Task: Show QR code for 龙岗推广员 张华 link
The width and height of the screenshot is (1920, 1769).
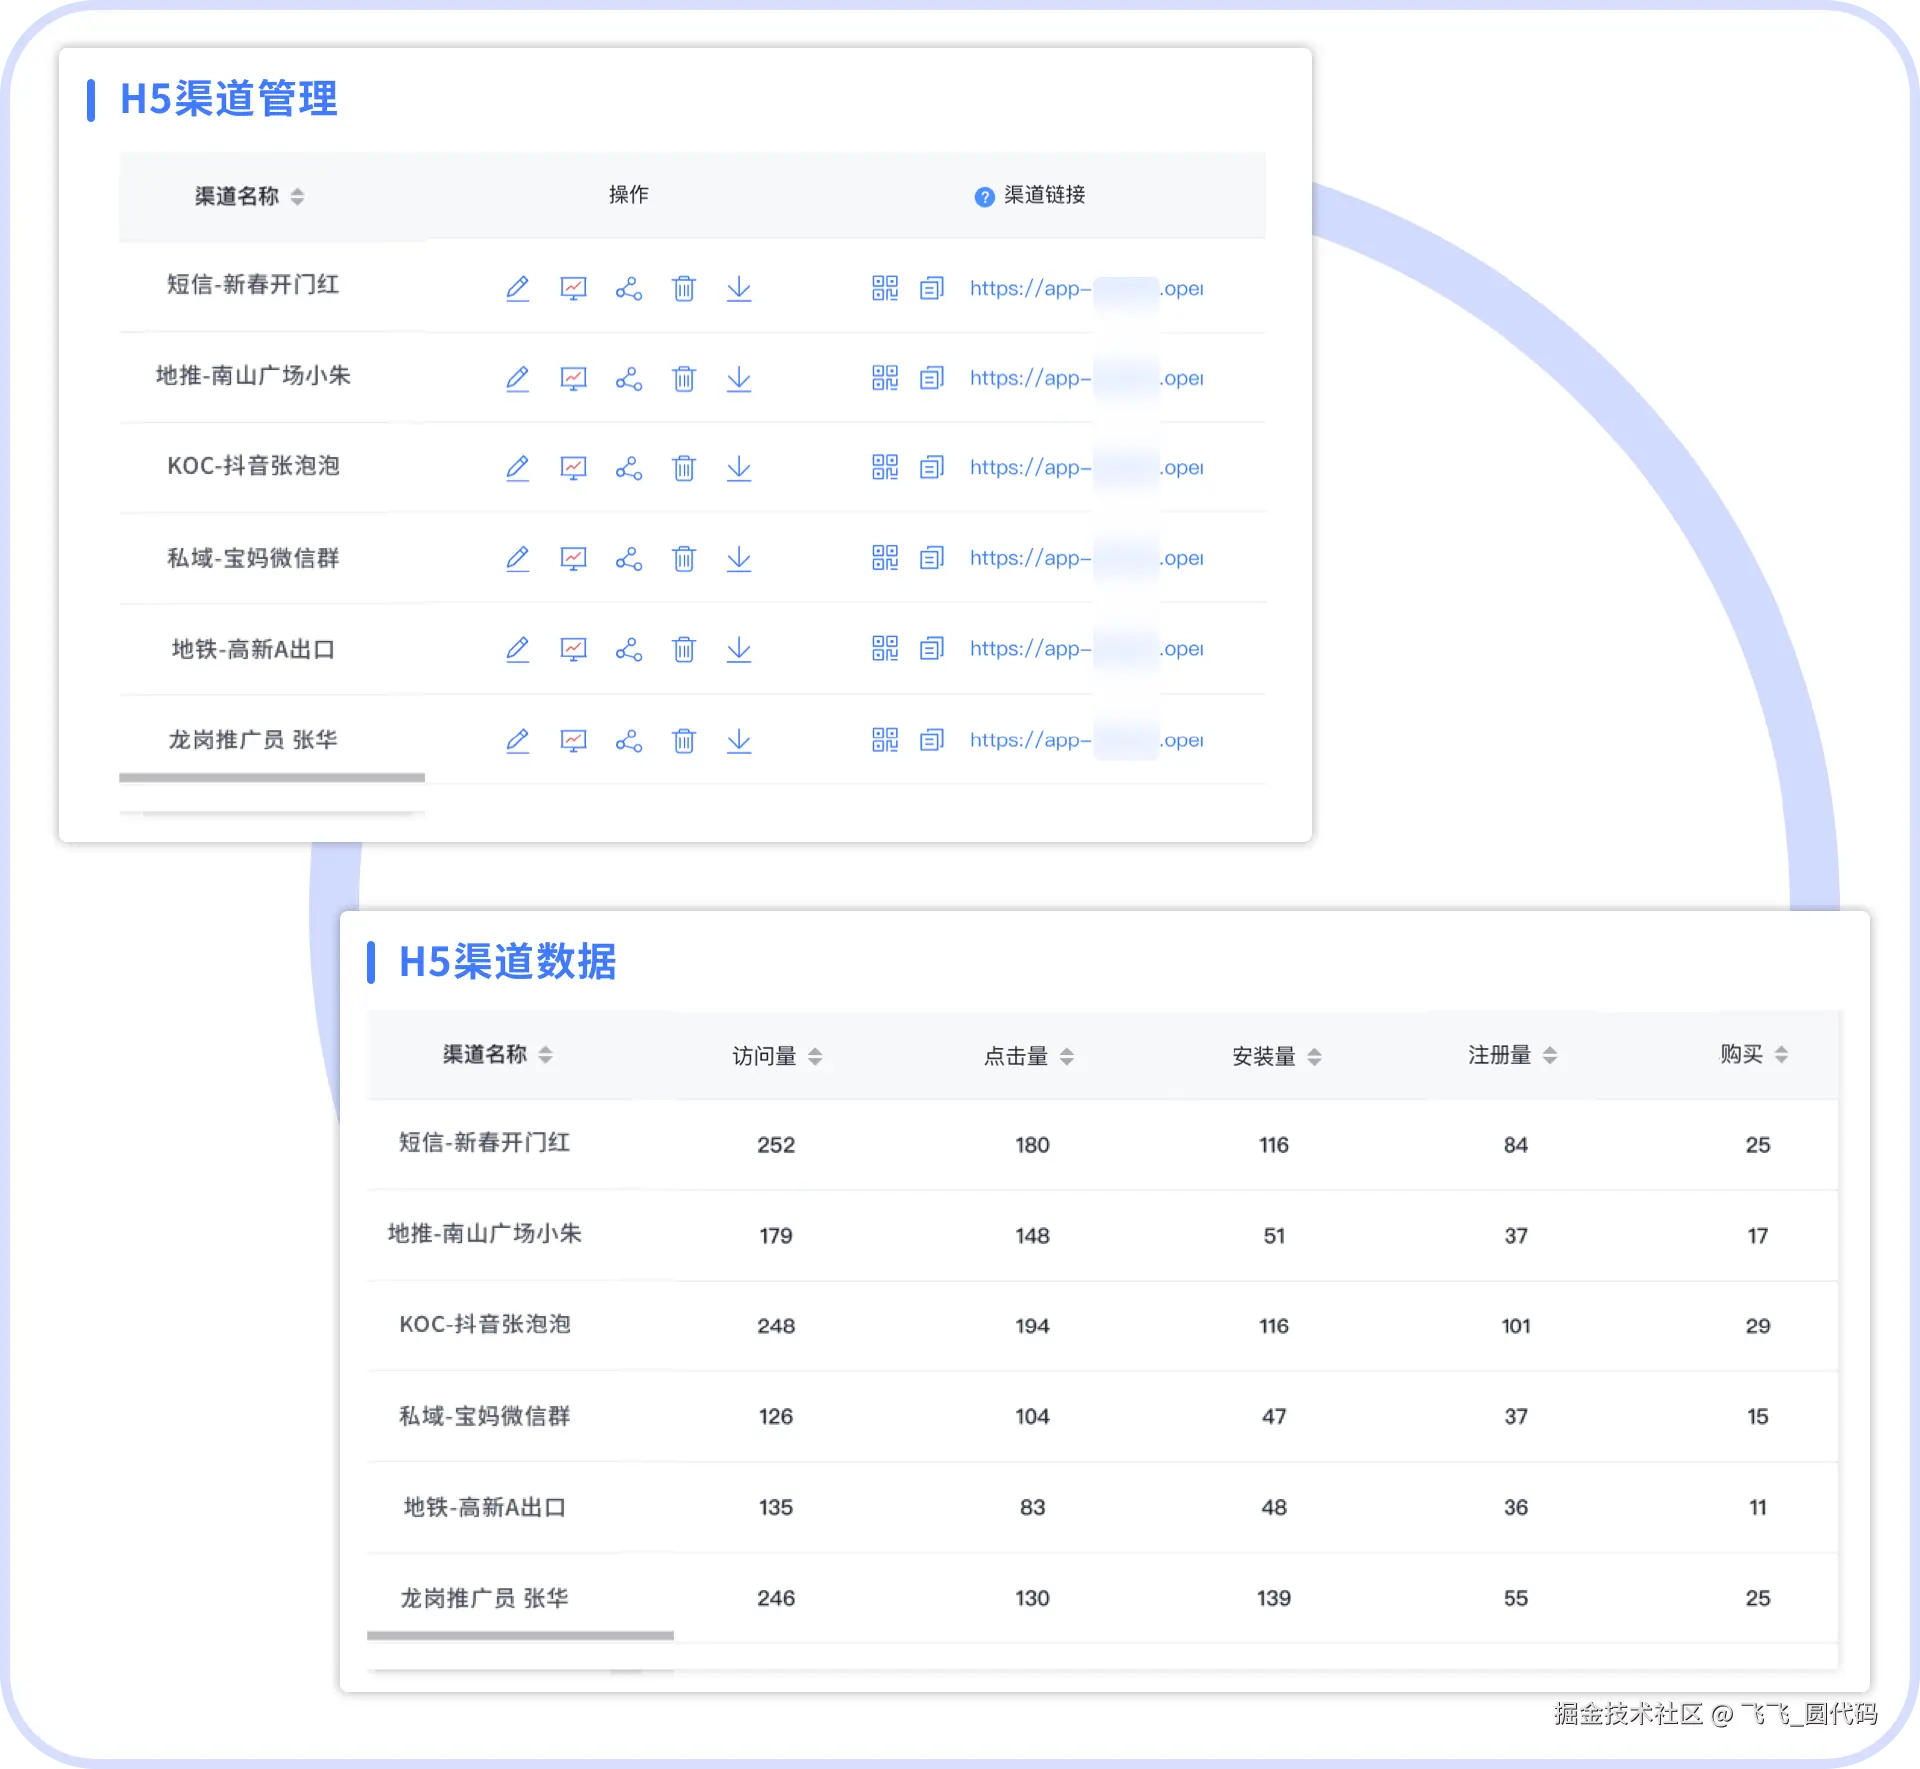Action: (885, 740)
